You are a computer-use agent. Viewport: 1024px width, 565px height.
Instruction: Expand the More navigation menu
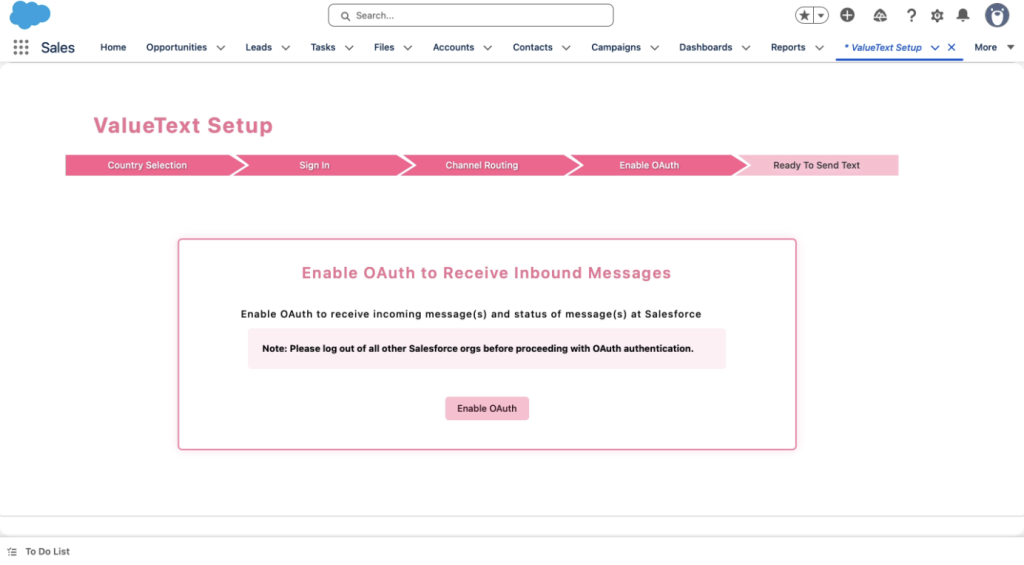tap(993, 47)
